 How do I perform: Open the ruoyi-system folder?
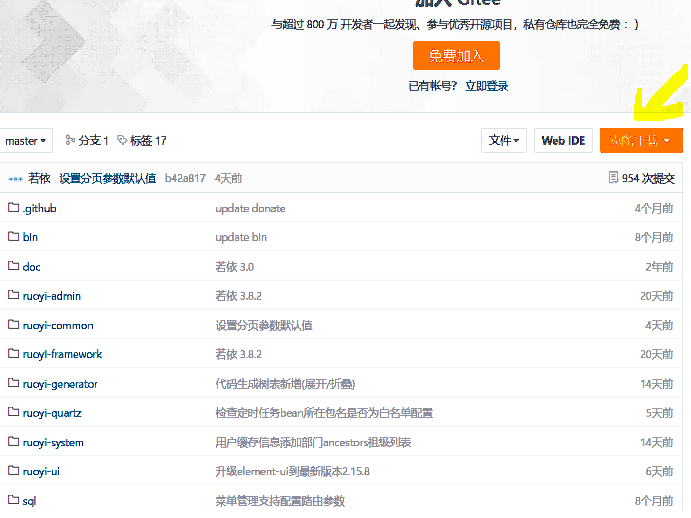53,442
